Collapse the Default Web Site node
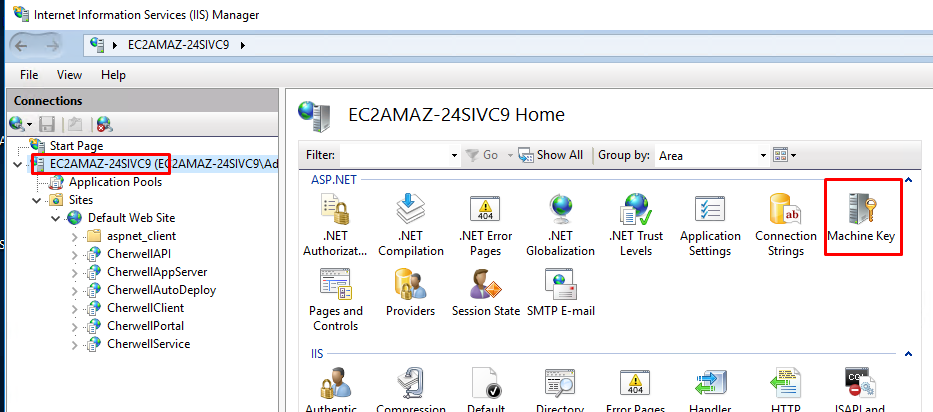 56,218
